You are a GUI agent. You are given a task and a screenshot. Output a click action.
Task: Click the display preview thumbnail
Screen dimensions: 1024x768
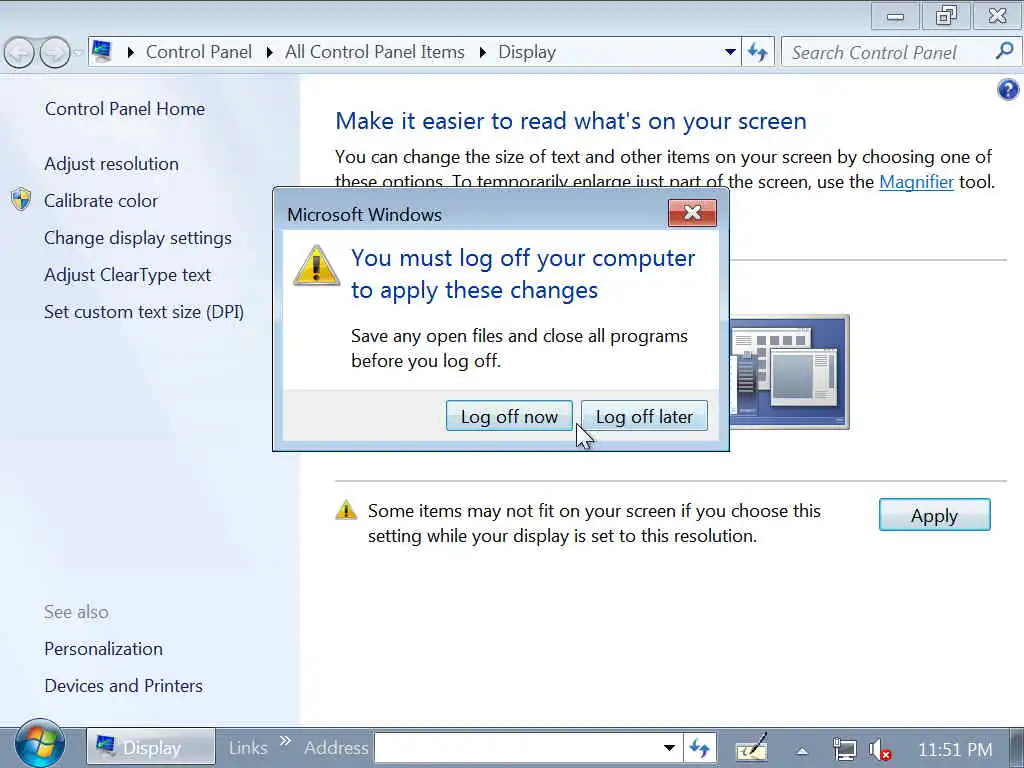click(x=789, y=372)
